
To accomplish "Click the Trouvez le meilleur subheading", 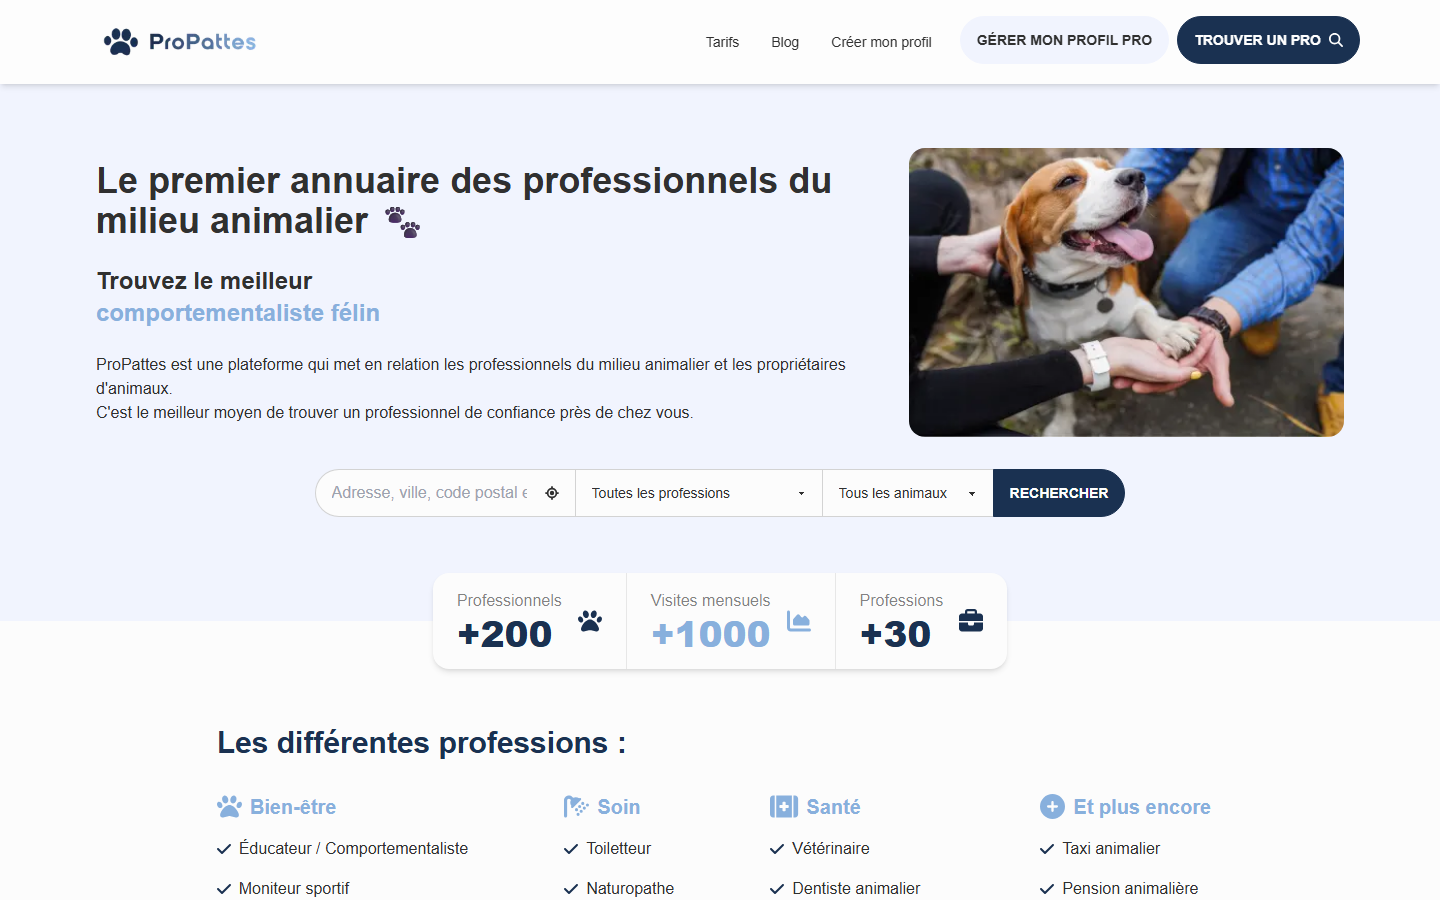I will coord(205,281).
